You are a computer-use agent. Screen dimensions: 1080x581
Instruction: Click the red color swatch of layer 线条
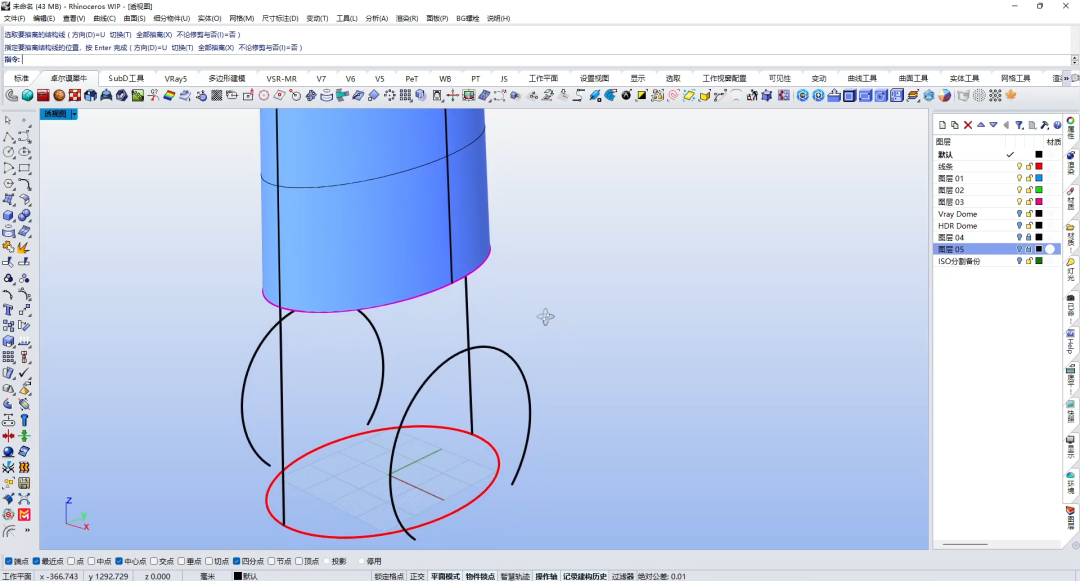(1039, 167)
